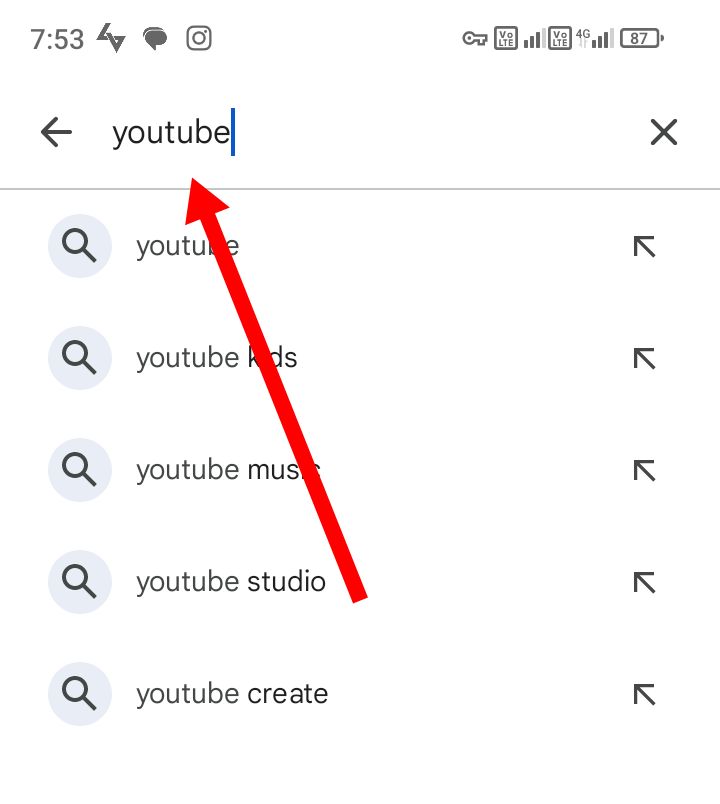This screenshot has height=804, width=720.
Task: Fill query using arrow next to "youtube studio"
Action: [x=644, y=581]
